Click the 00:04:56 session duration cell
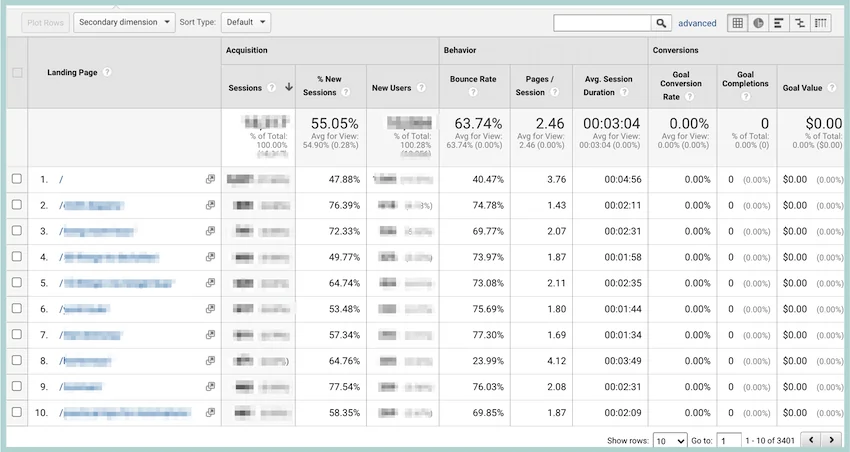This screenshot has height=452, width=850. point(623,179)
